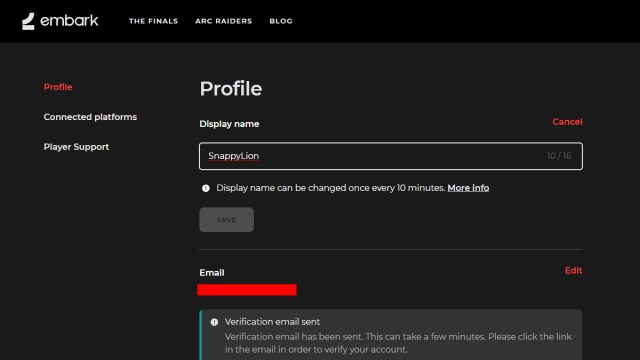Click the info icon beside display name notice
This screenshot has width=640, height=360.
[206, 188]
